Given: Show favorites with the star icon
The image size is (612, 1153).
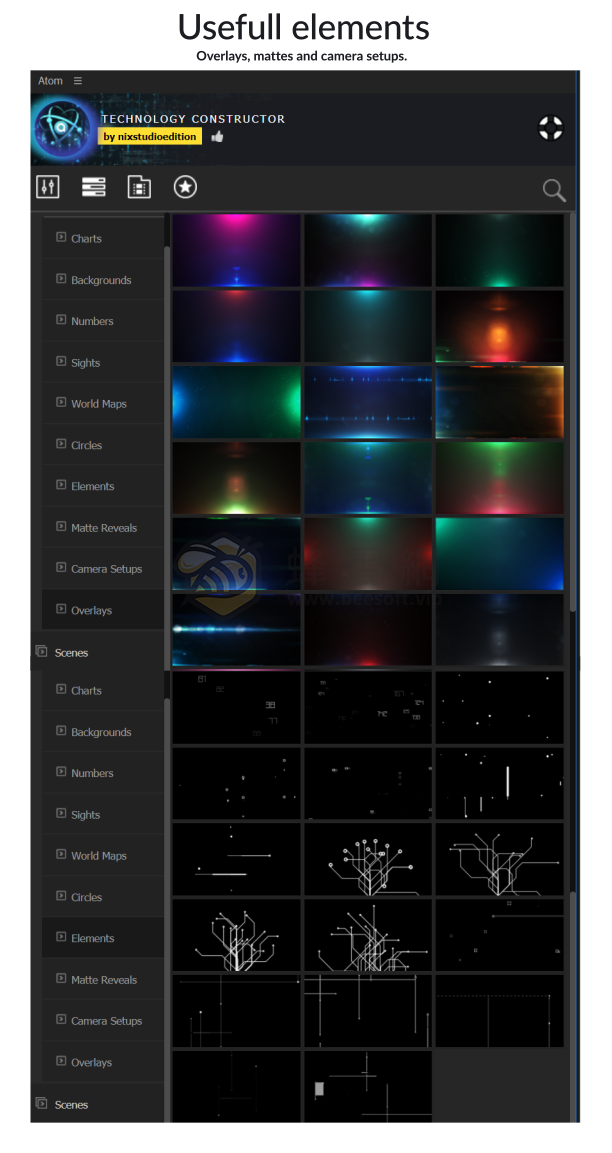Looking at the screenshot, I should pyautogui.click(x=185, y=187).
